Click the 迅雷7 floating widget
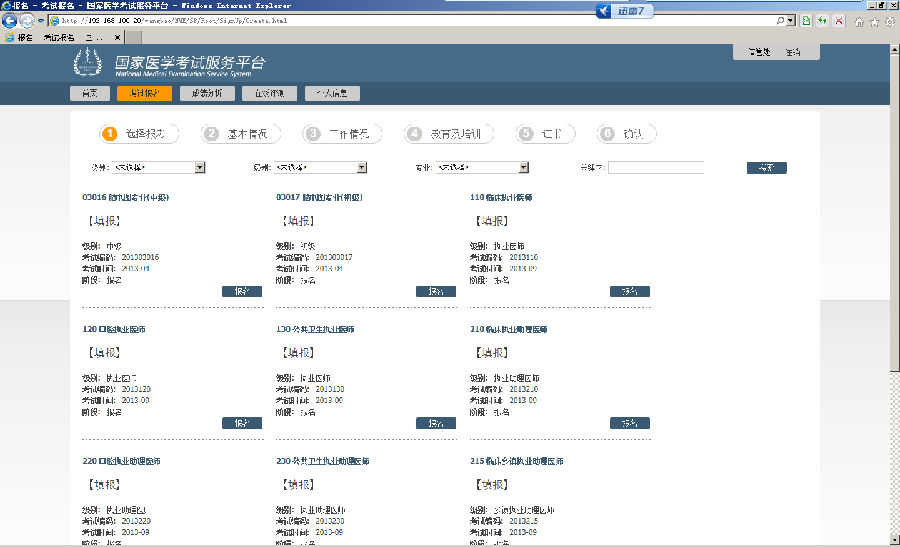The width and height of the screenshot is (900, 547). pos(624,11)
